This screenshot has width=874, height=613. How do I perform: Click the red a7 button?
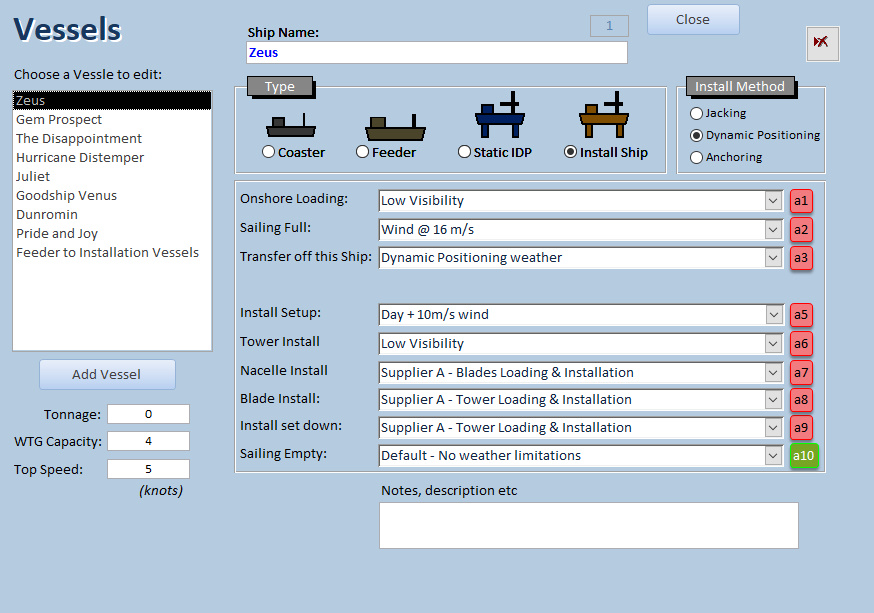click(801, 372)
